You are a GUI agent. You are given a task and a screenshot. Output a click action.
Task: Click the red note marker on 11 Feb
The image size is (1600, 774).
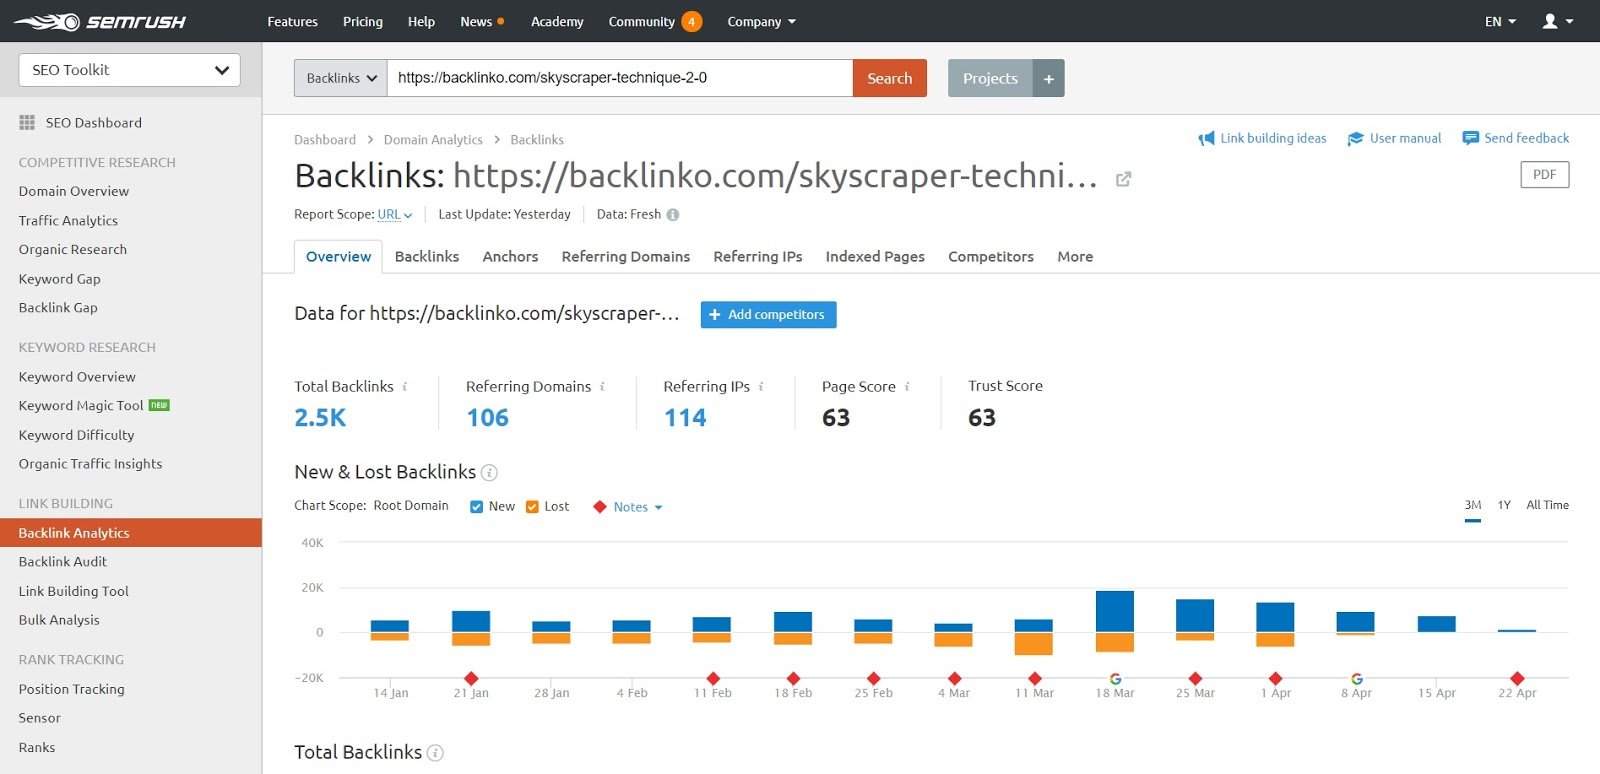pyautogui.click(x=713, y=678)
